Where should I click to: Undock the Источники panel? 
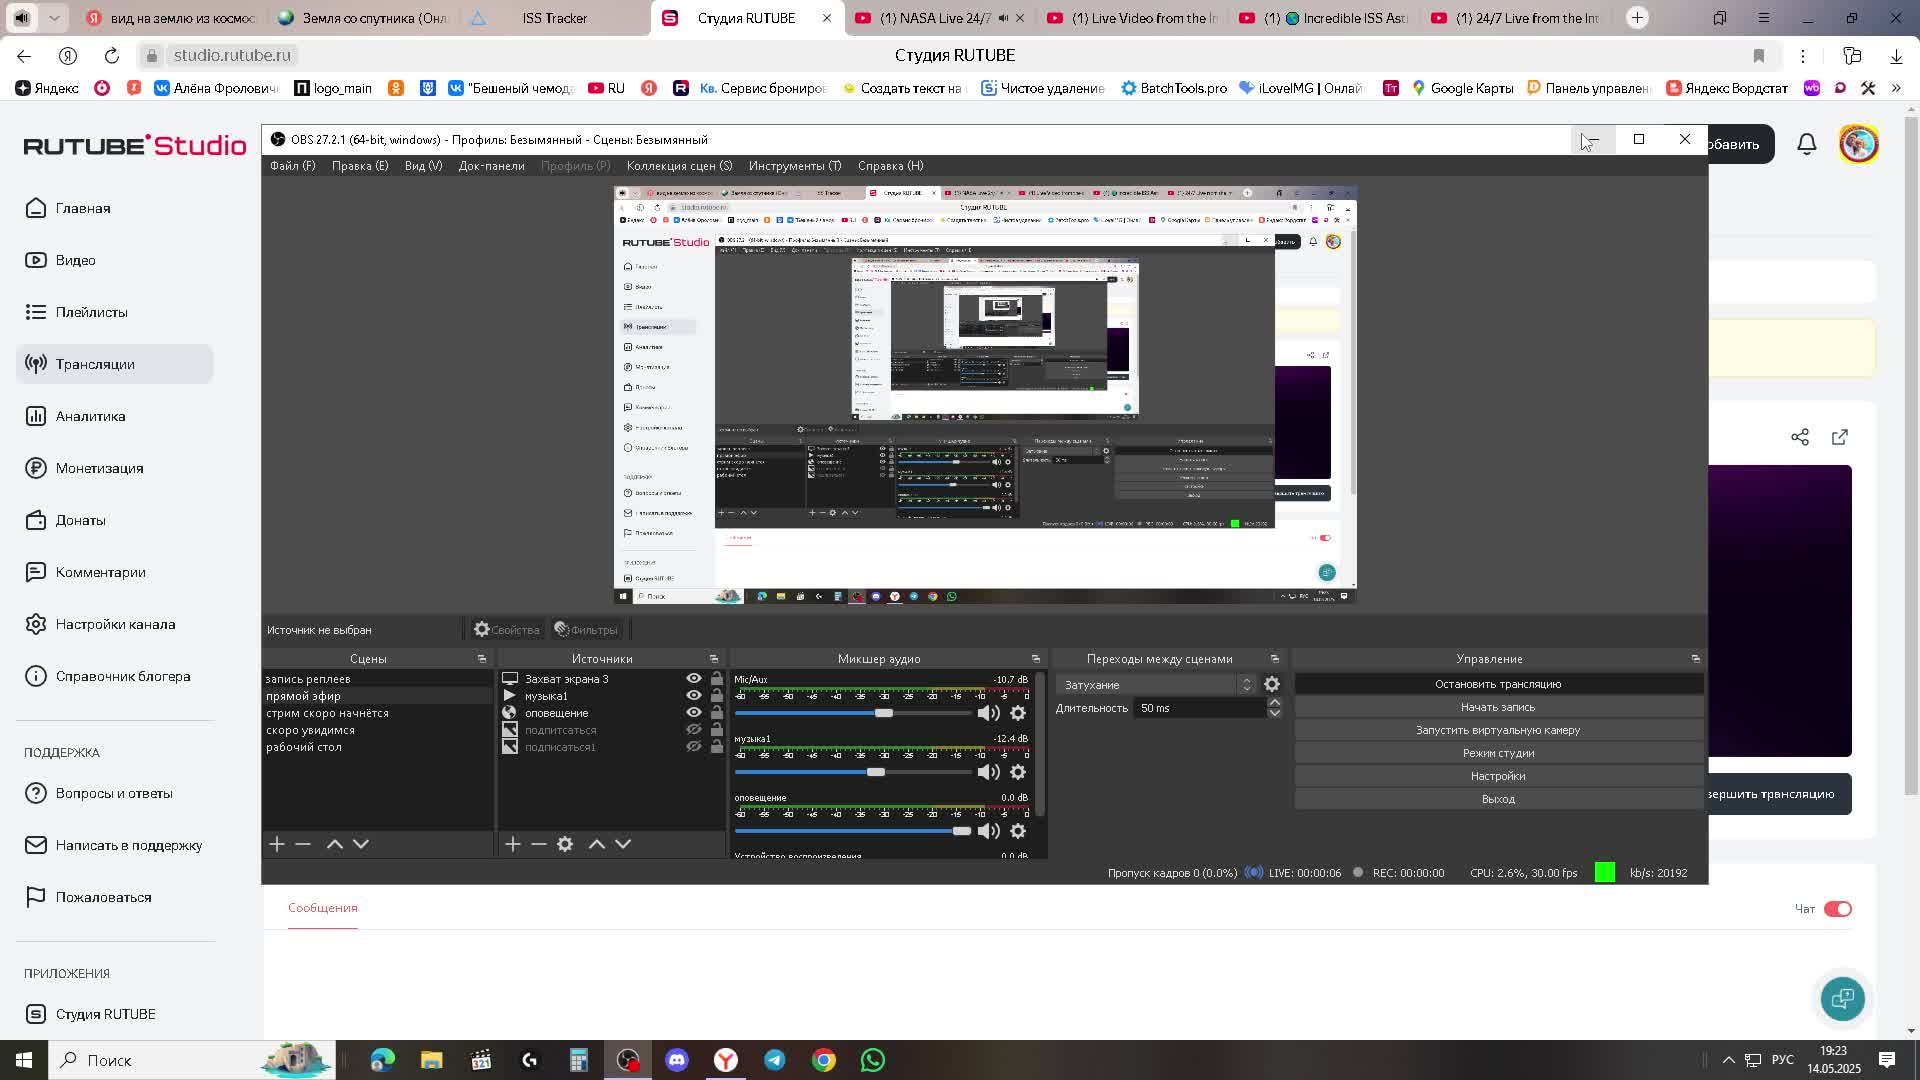pyautogui.click(x=714, y=659)
